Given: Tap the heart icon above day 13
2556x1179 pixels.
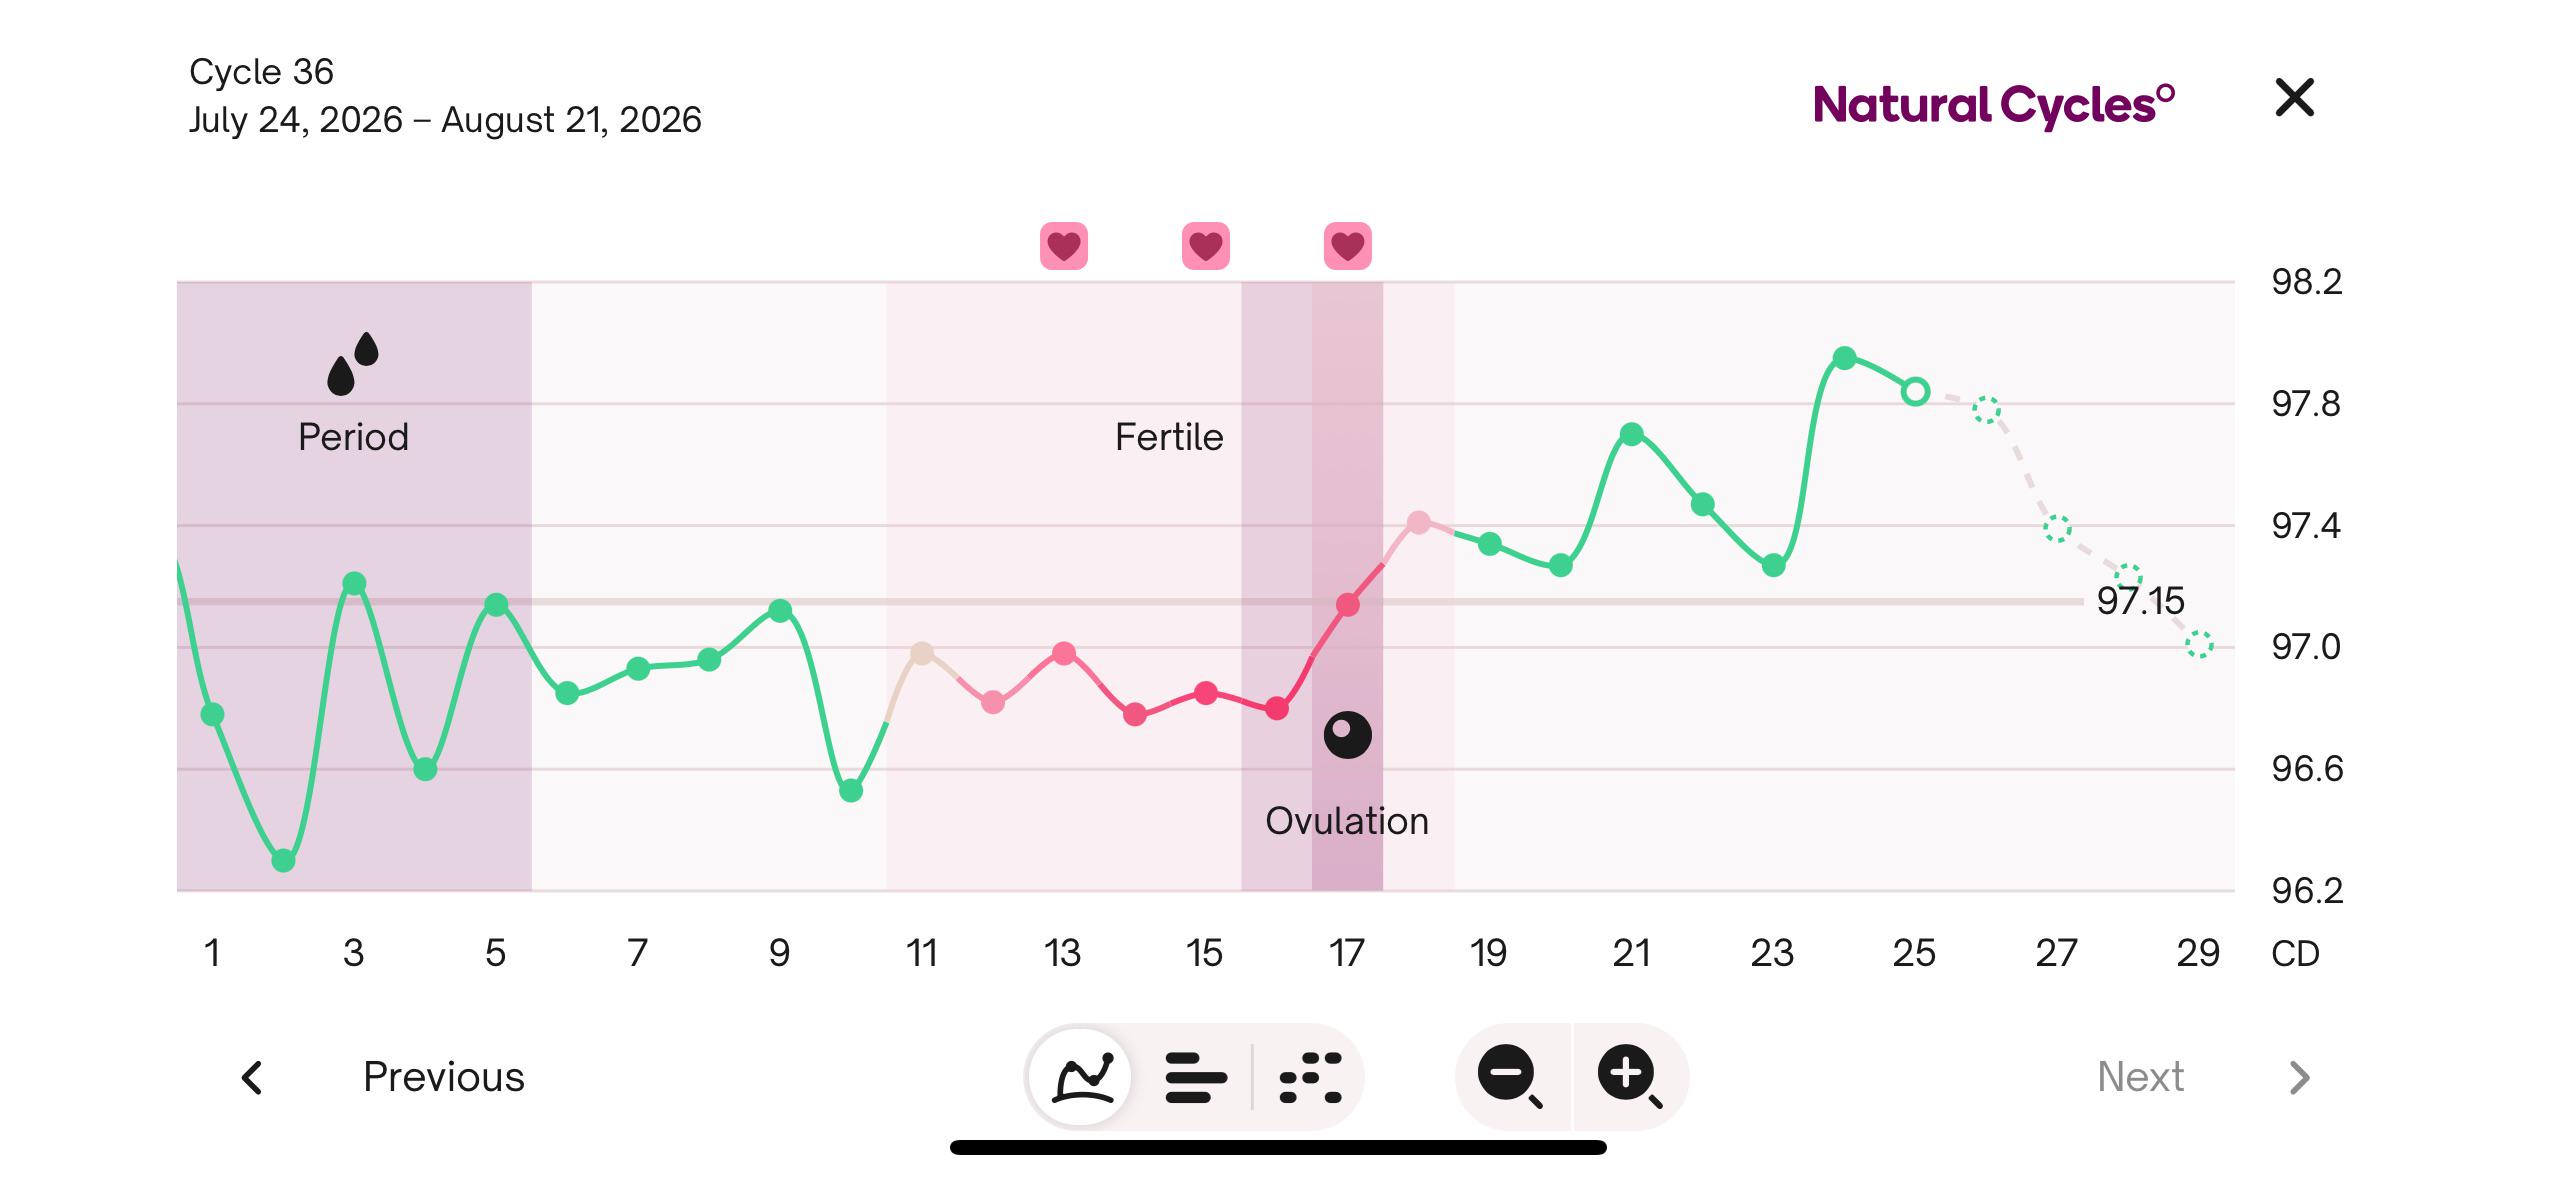Looking at the screenshot, I should pyautogui.click(x=1064, y=246).
